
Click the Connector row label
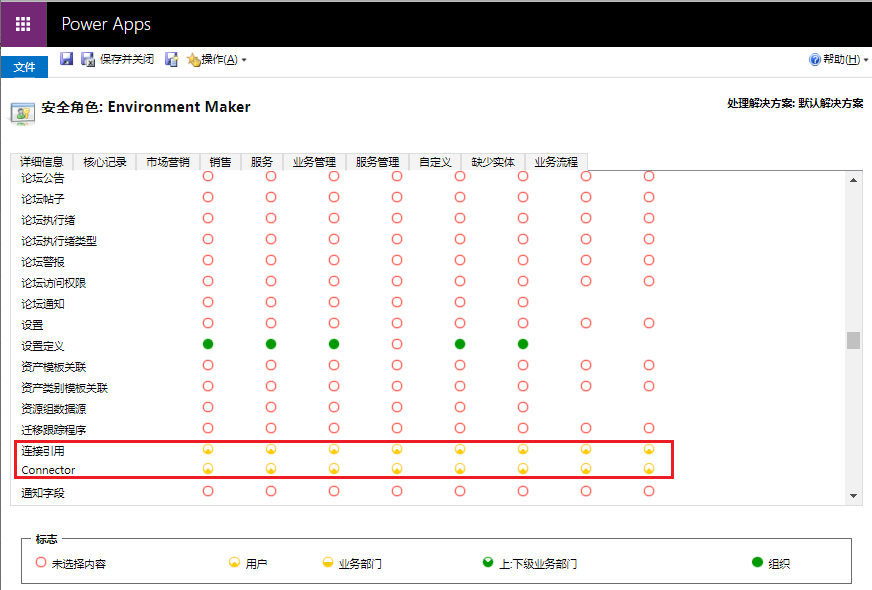(48, 470)
